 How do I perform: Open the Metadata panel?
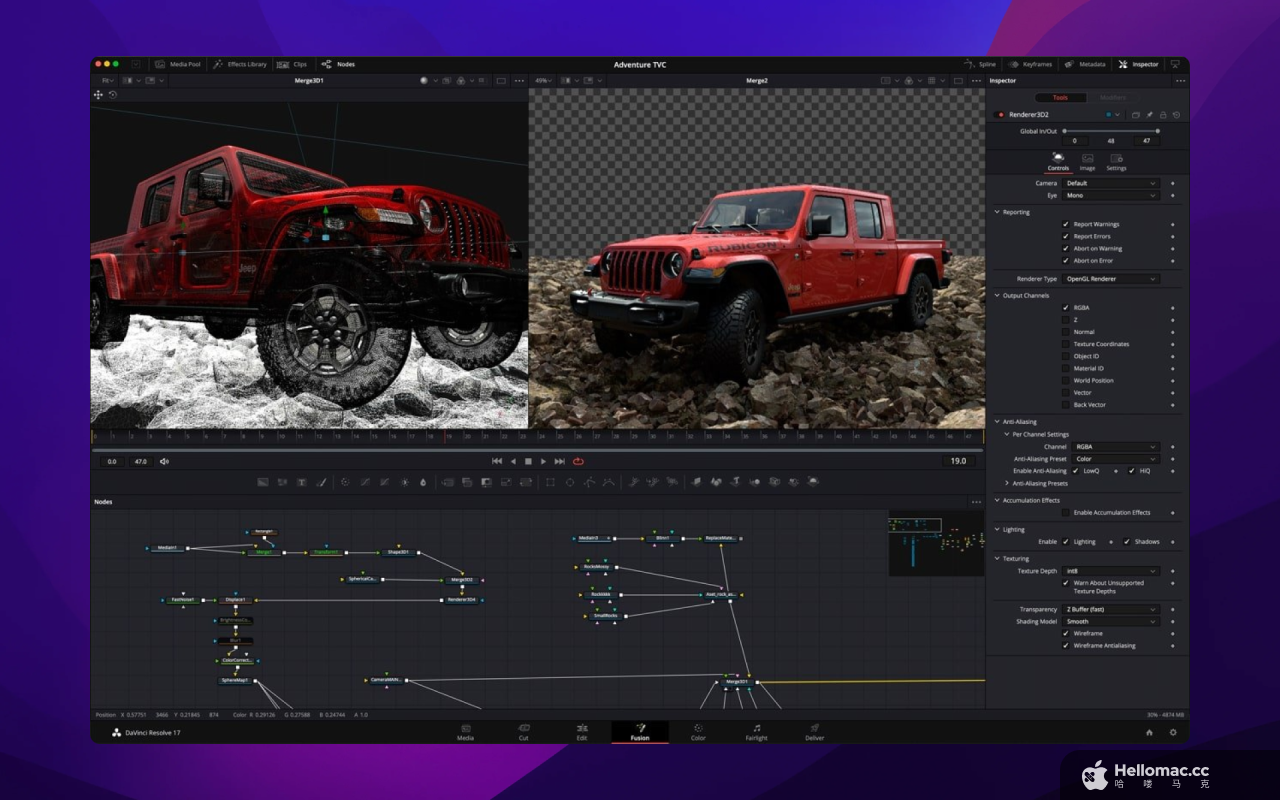point(1085,64)
